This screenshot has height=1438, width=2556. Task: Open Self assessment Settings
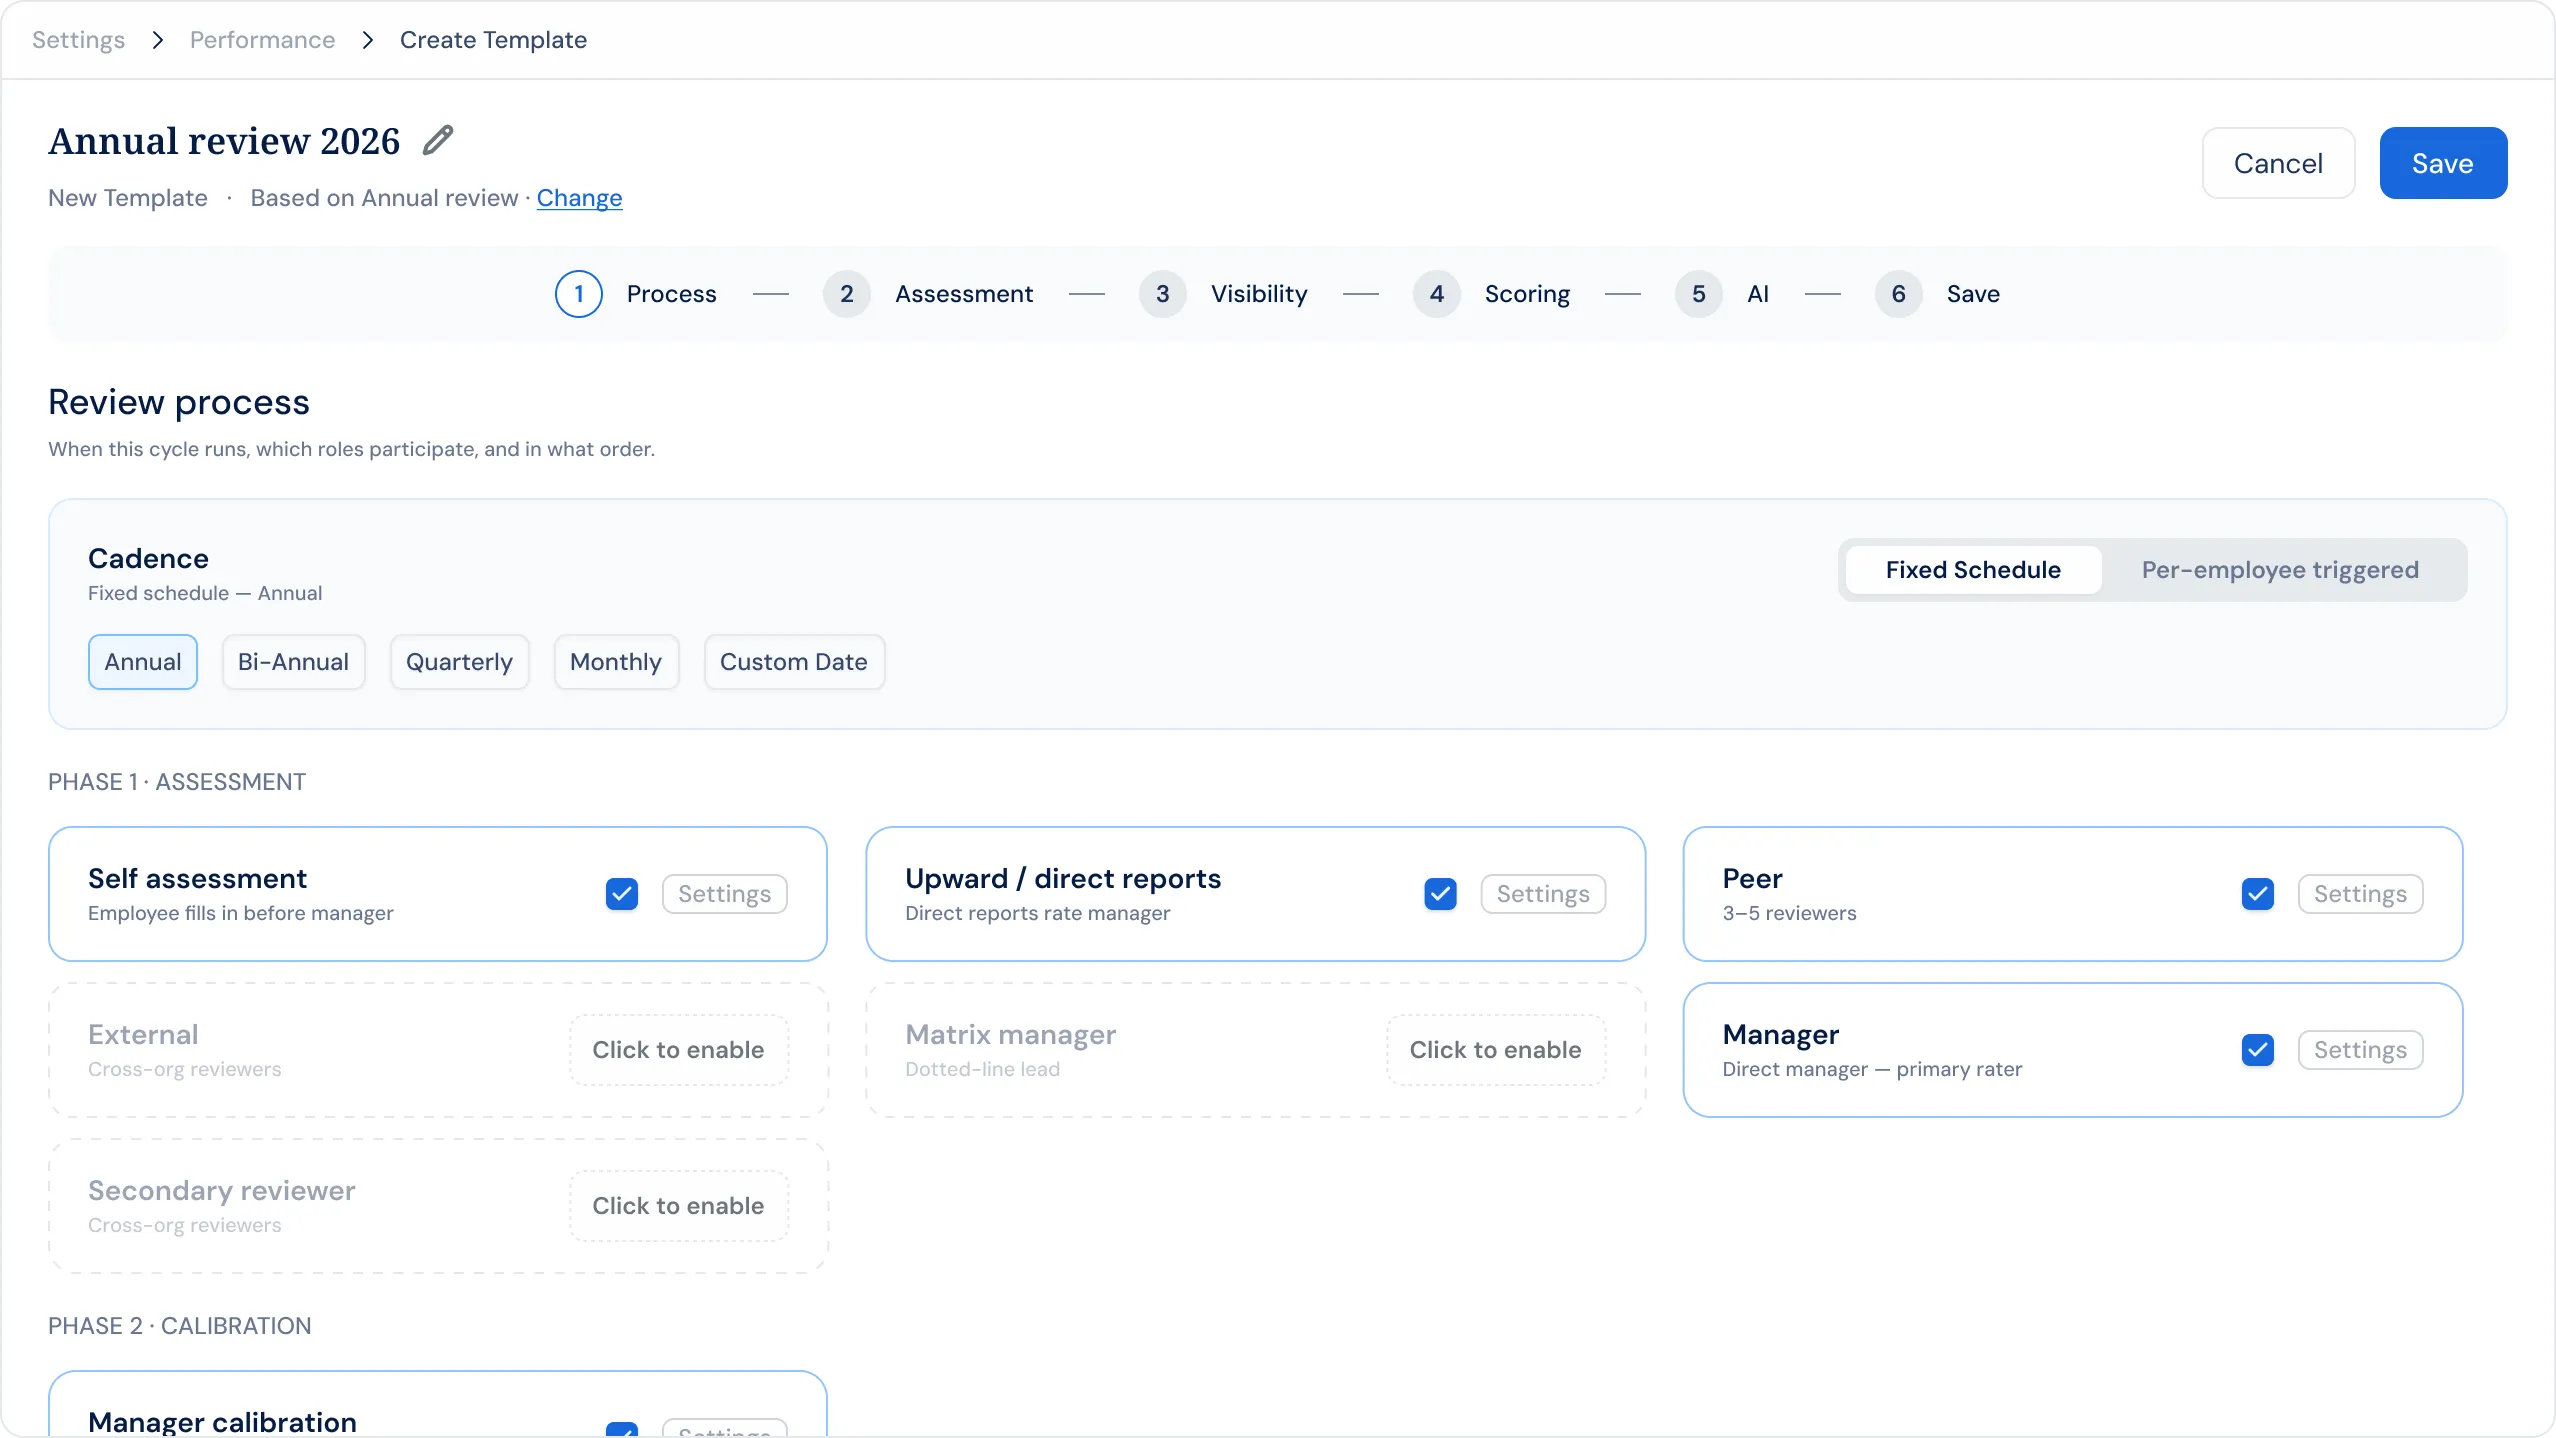(x=725, y=894)
